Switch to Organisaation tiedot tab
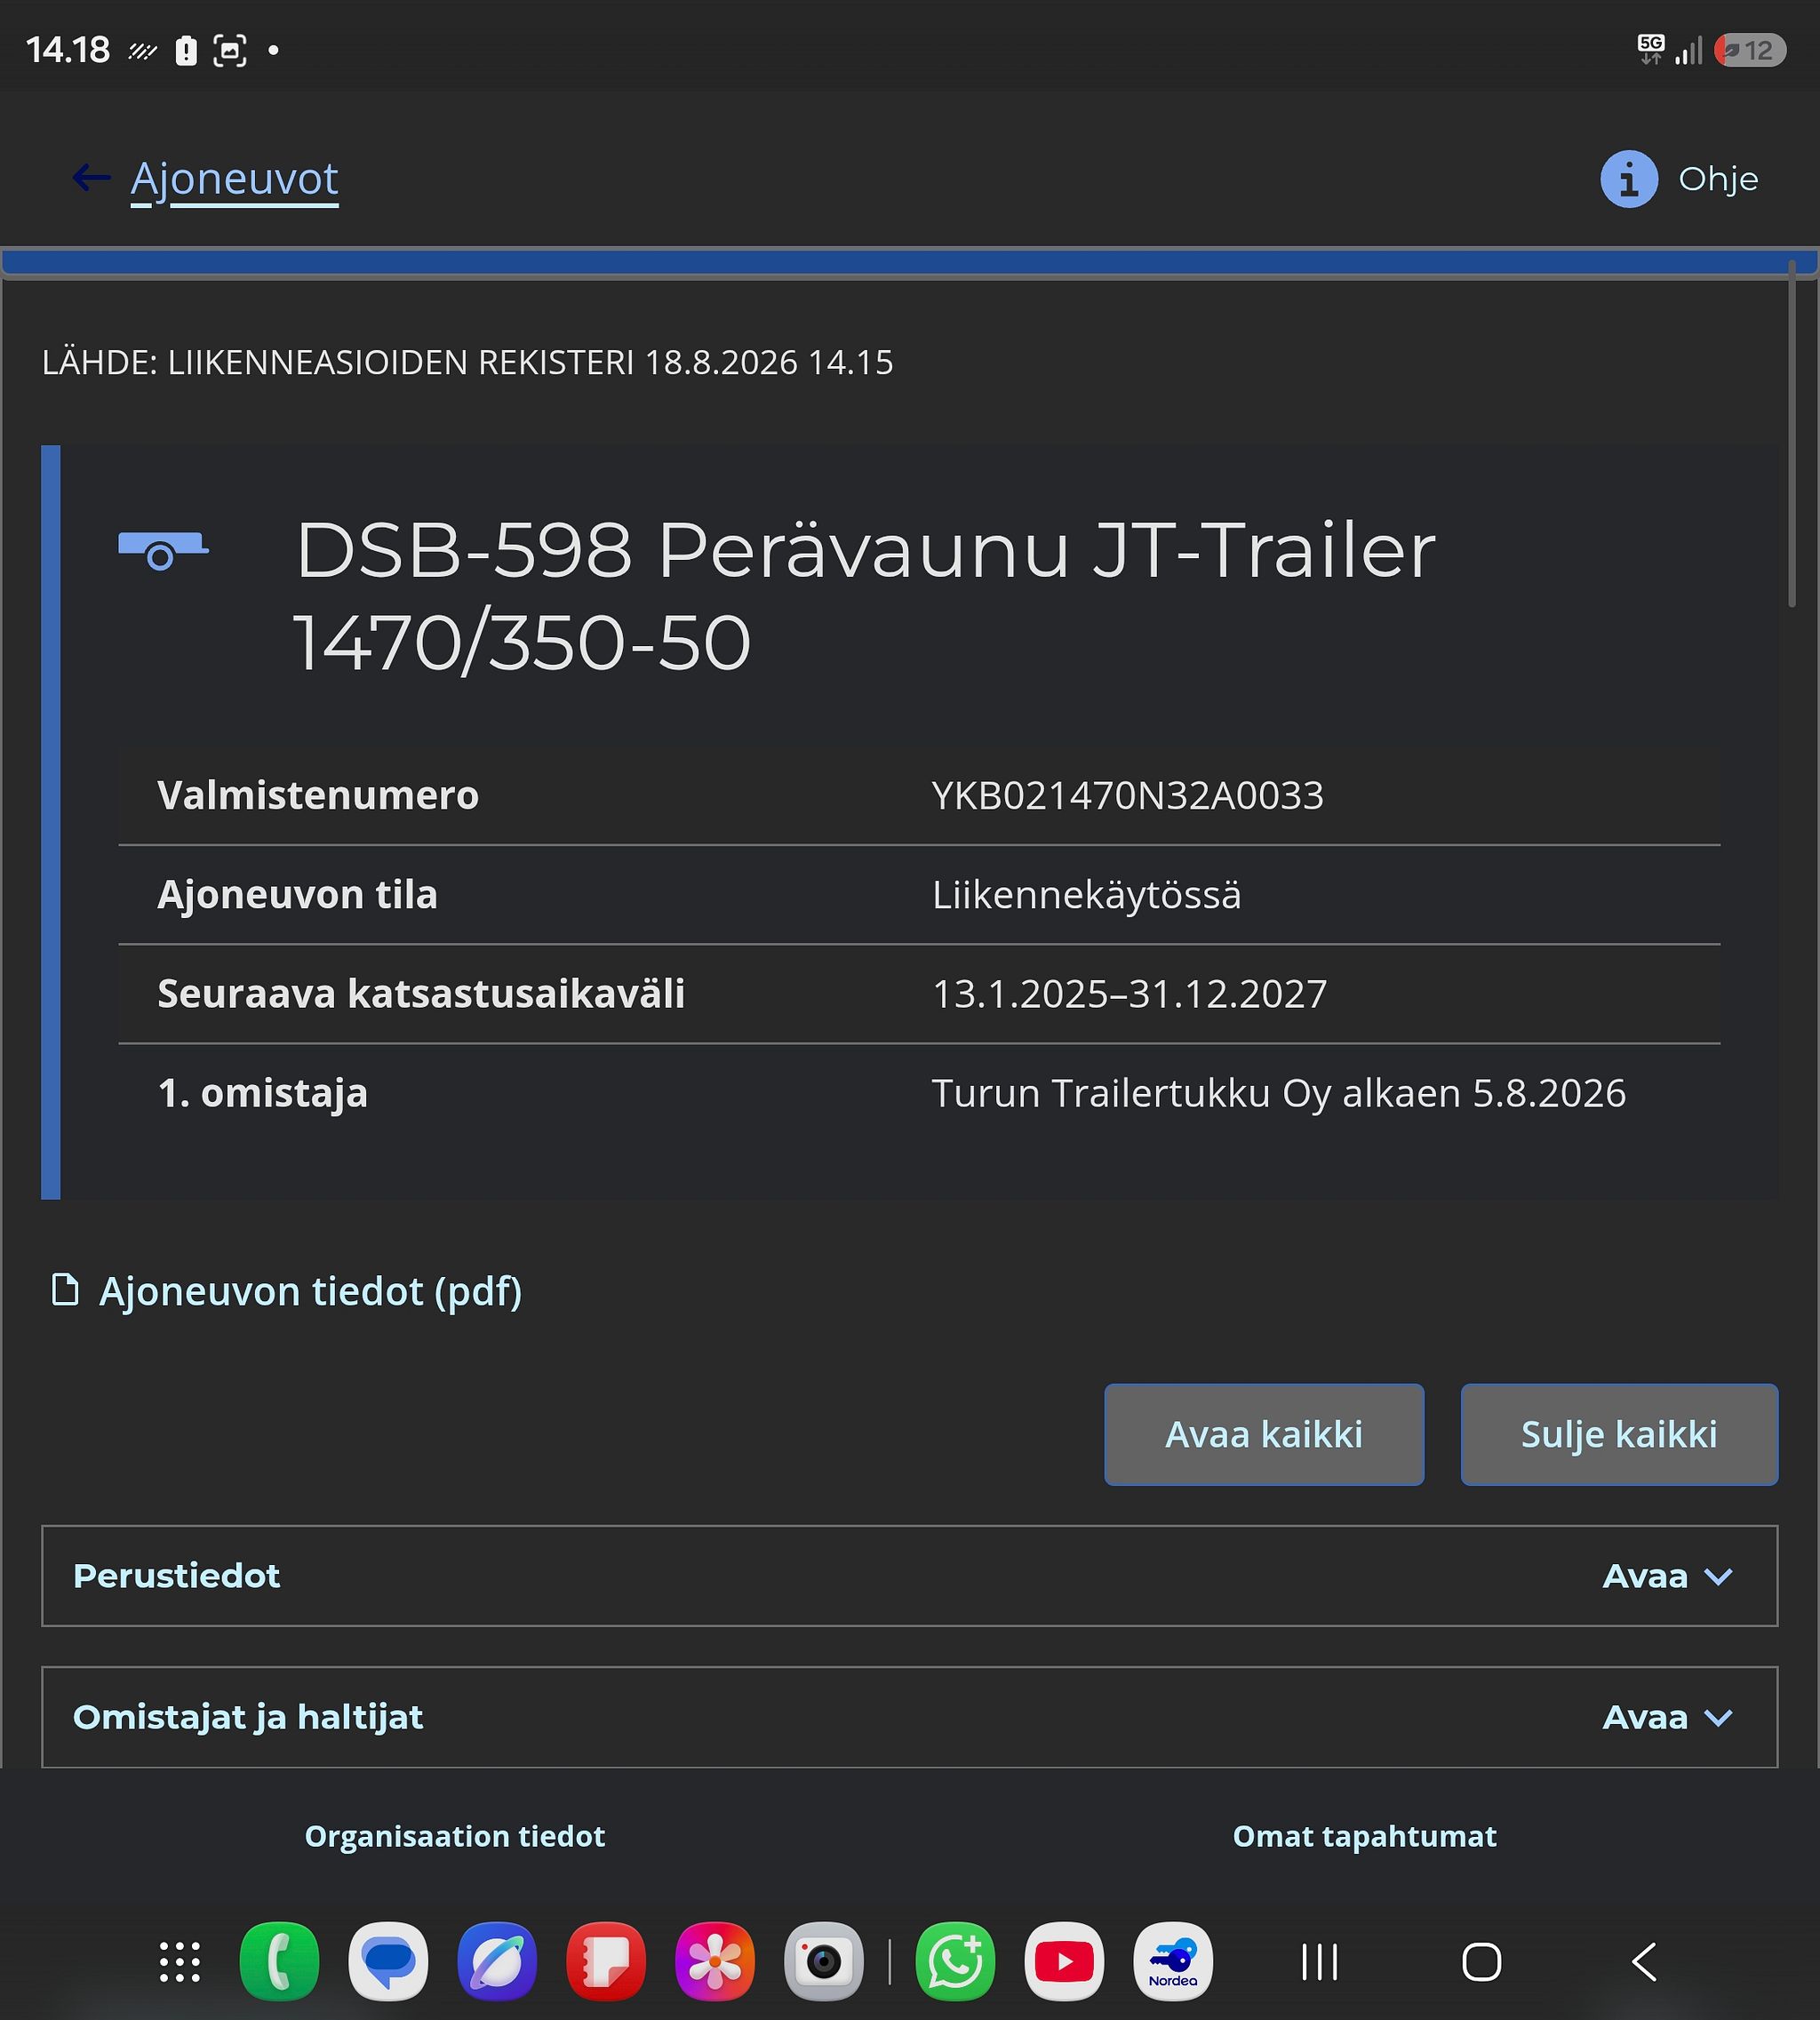Viewport: 1820px width, 2020px height. point(455,1836)
